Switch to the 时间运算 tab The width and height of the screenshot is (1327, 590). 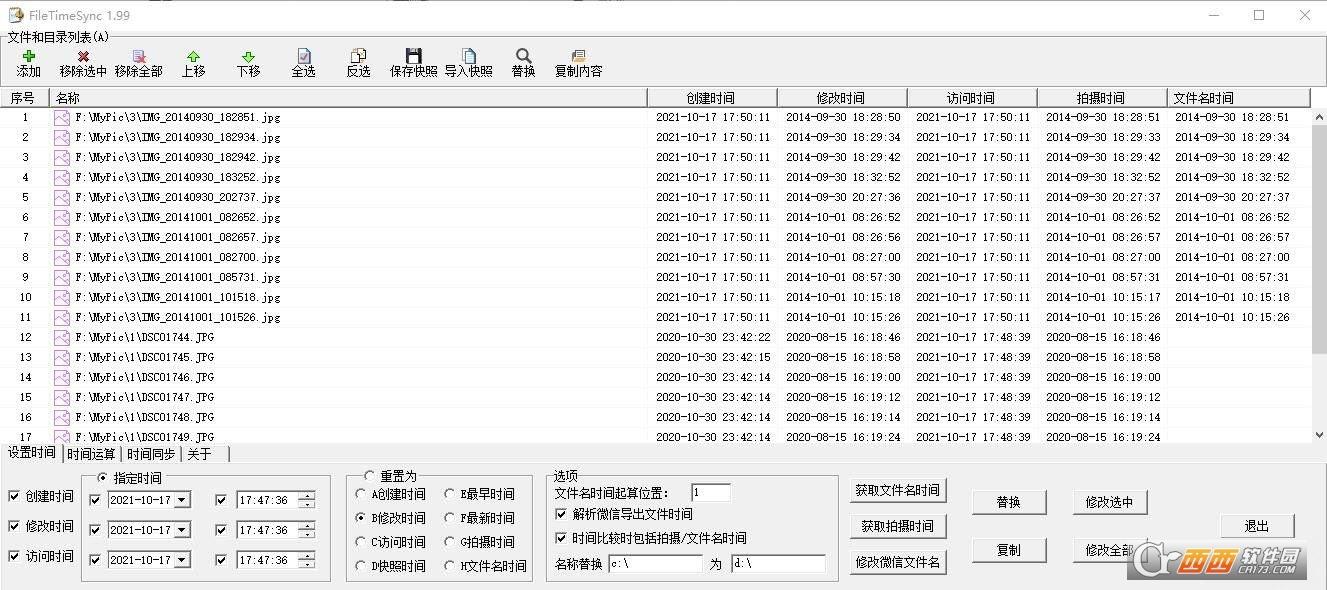[x=92, y=454]
